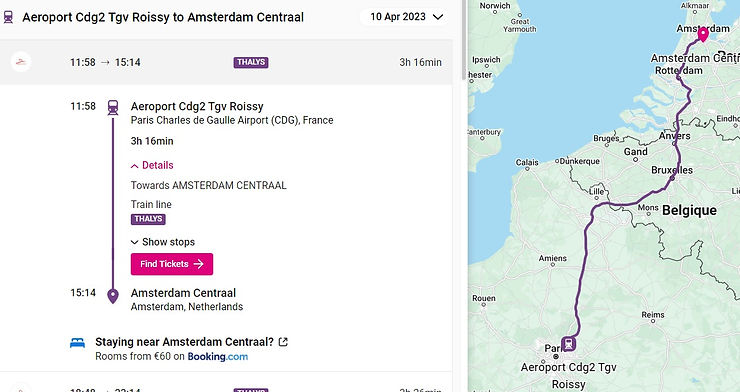Click the results list vertical scrollbar
Image resolution: width=740 pixels, height=392 pixels.
(464, 40)
